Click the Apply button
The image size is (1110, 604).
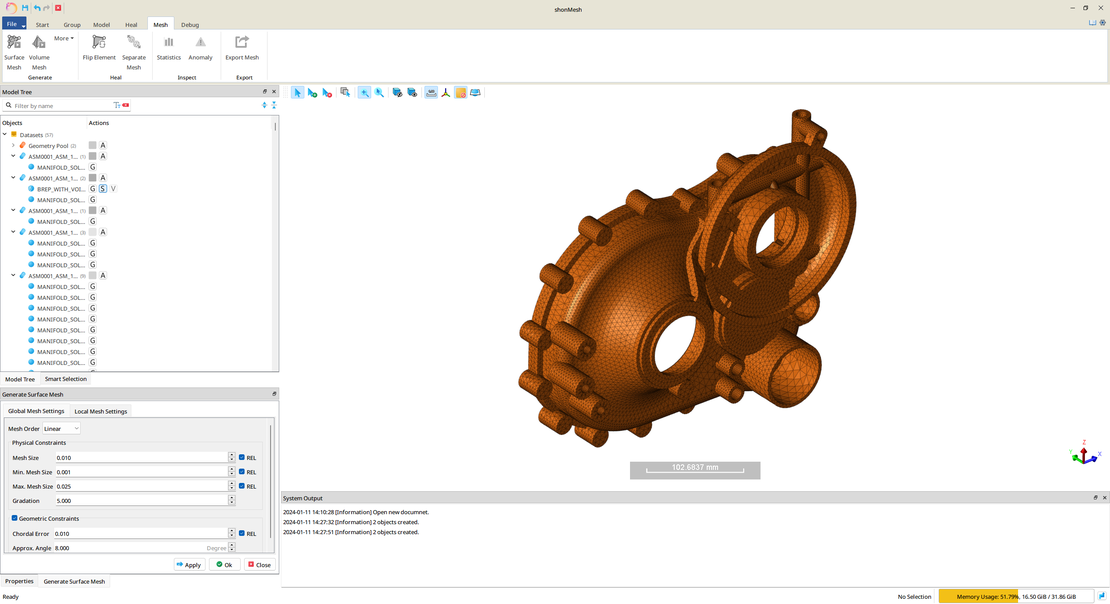188,565
